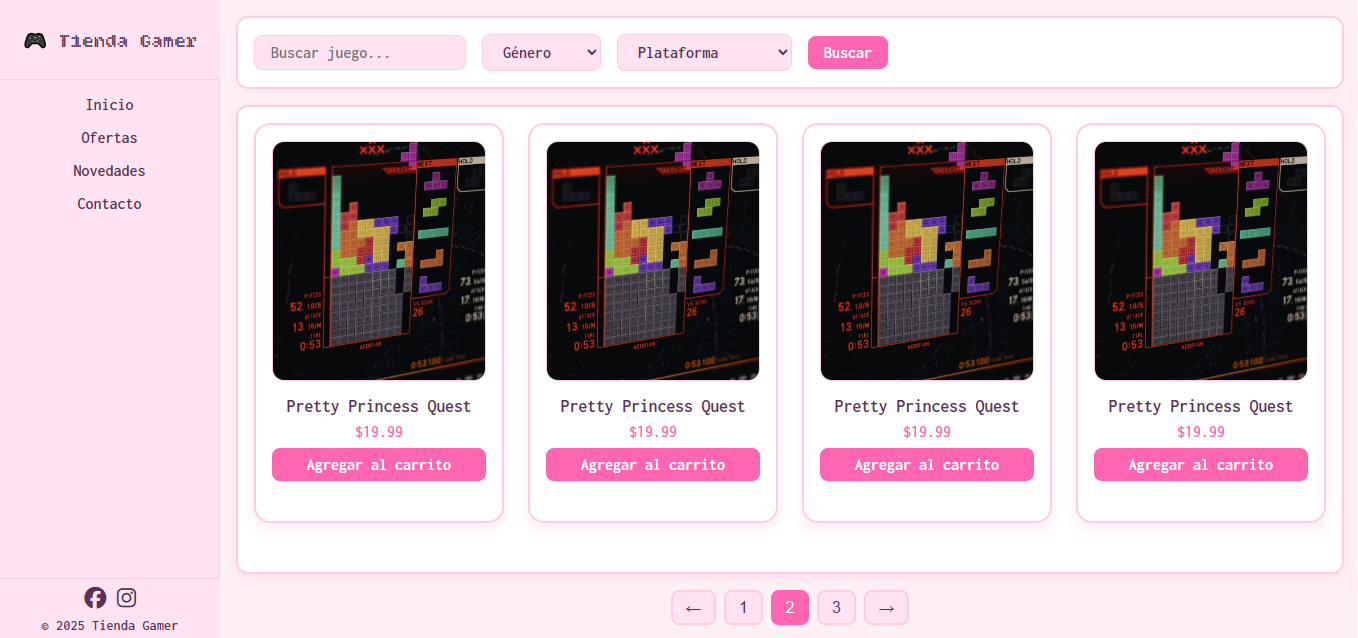
Task: Add the second Pretty Princess Quest to cart
Action: pyautogui.click(x=653, y=465)
